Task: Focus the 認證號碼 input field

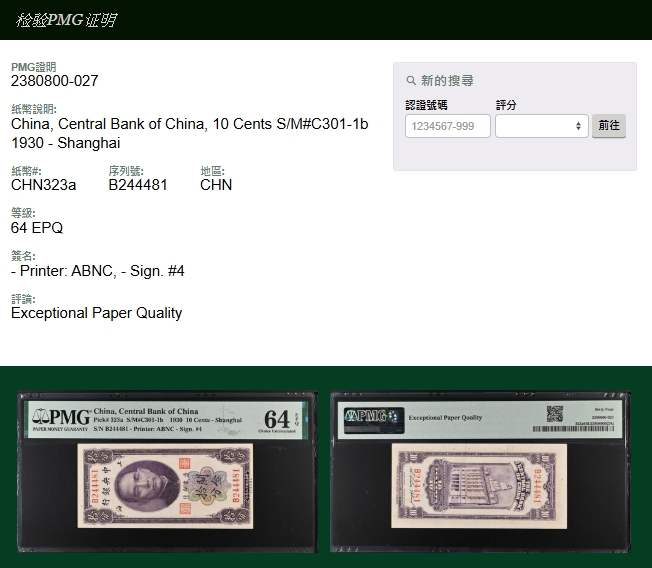Action: [447, 126]
